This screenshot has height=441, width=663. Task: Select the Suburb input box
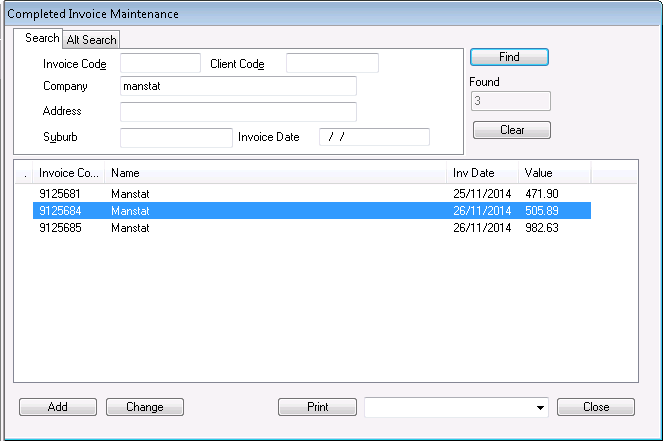click(176, 137)
